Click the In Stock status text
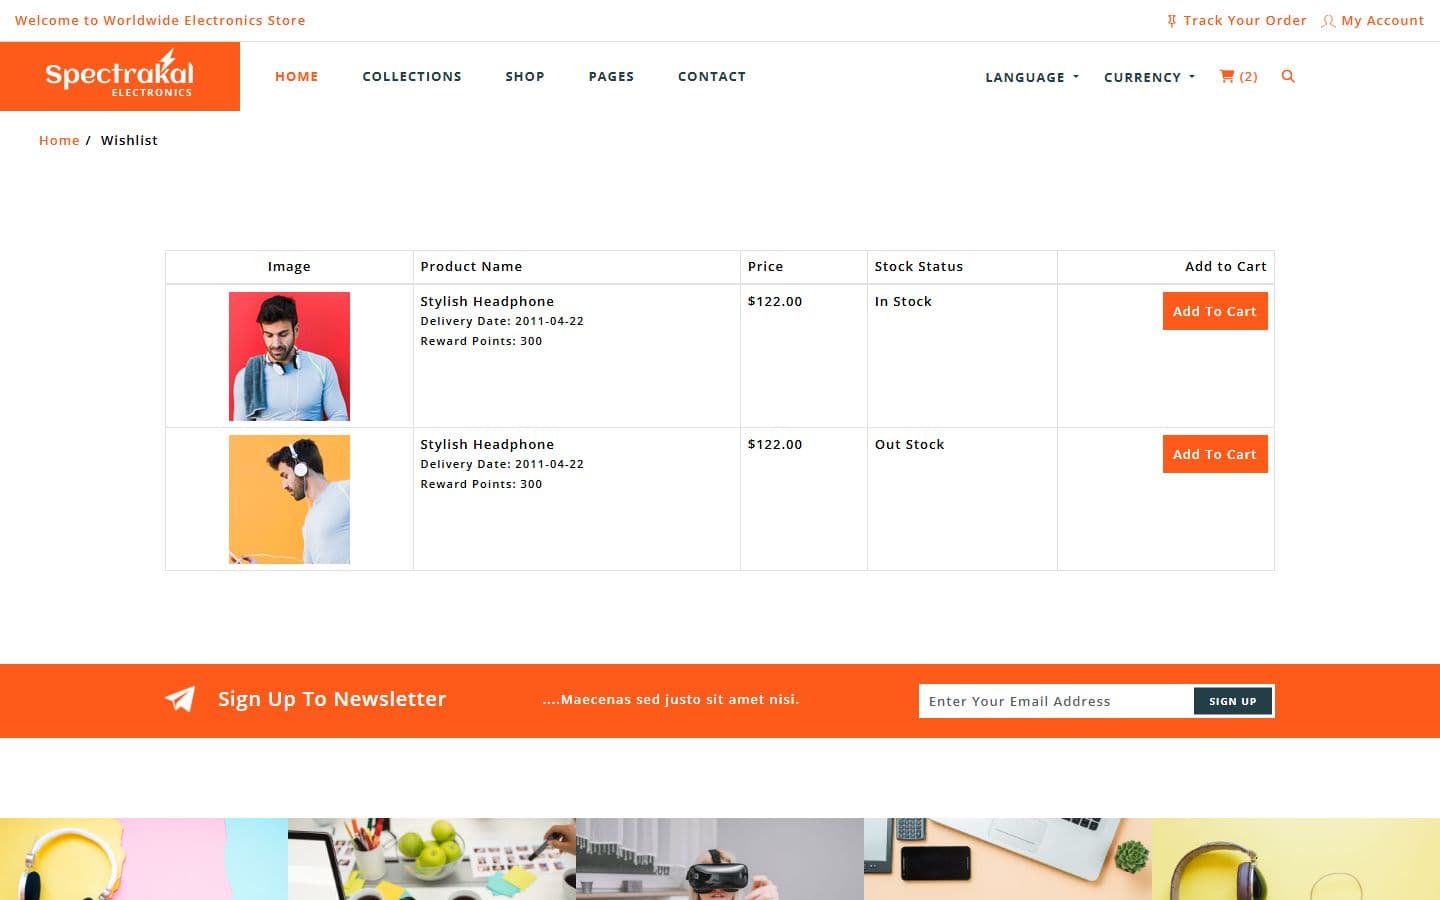1440x900 pixels. [x=903, y=301]
